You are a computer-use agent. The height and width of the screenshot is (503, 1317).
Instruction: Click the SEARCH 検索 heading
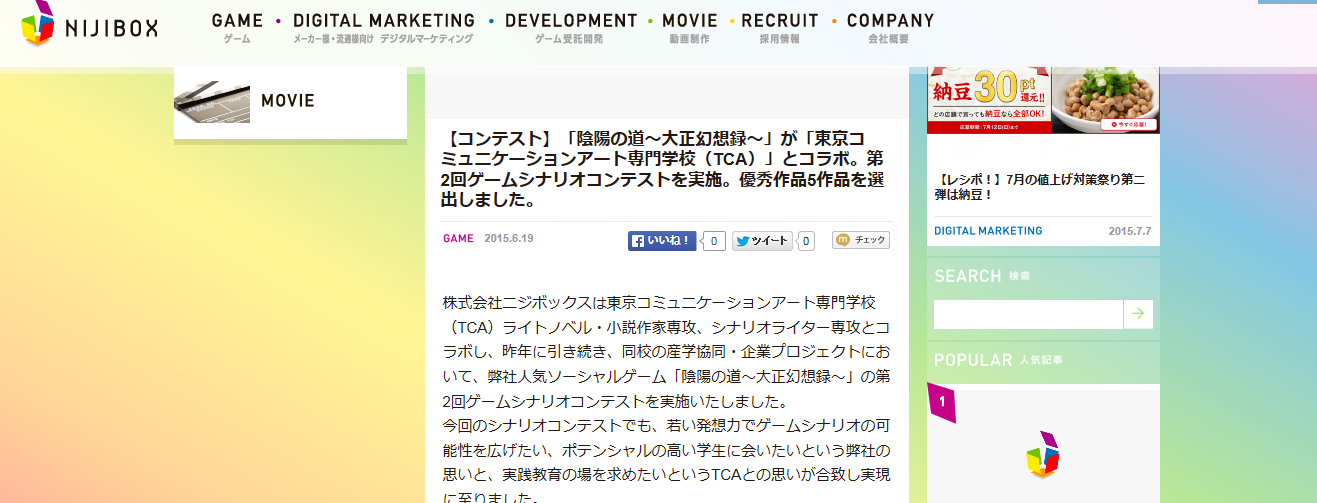point(982,276)
